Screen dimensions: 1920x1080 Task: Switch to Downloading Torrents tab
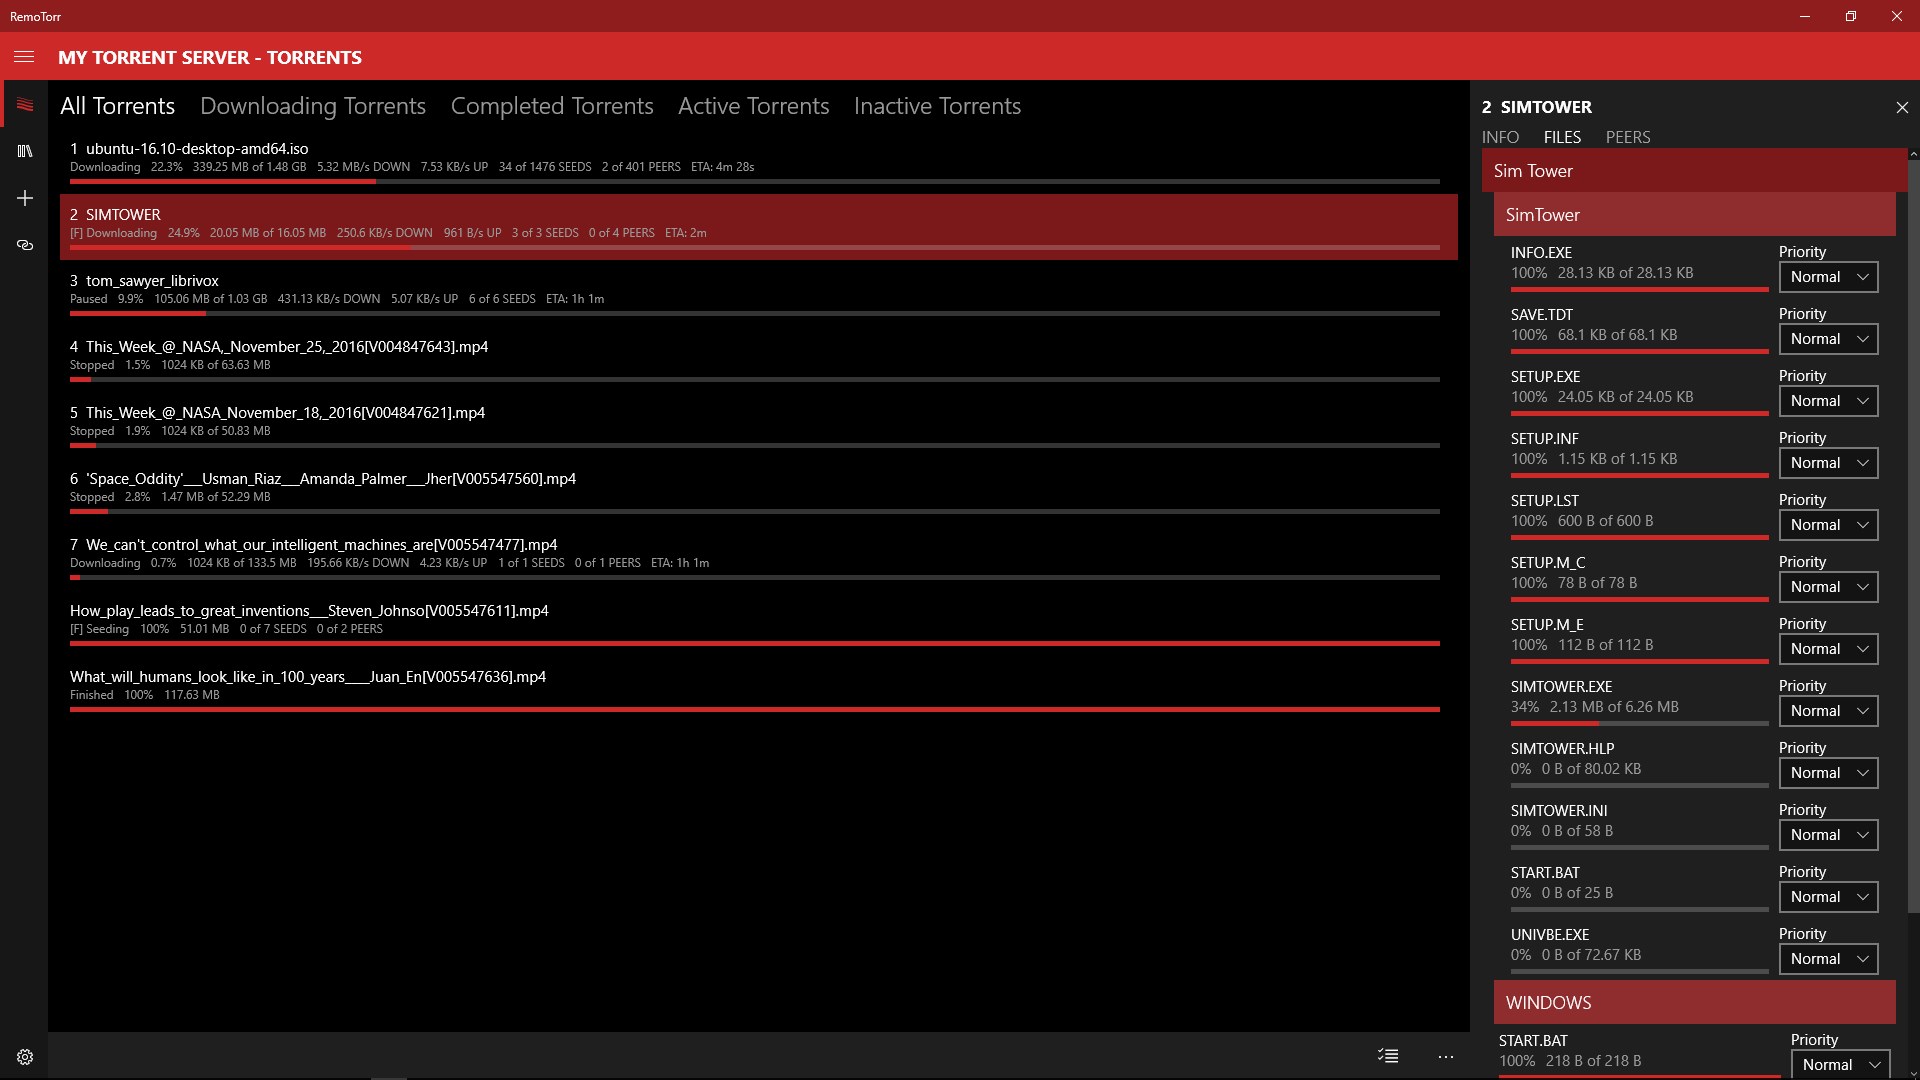312,106
